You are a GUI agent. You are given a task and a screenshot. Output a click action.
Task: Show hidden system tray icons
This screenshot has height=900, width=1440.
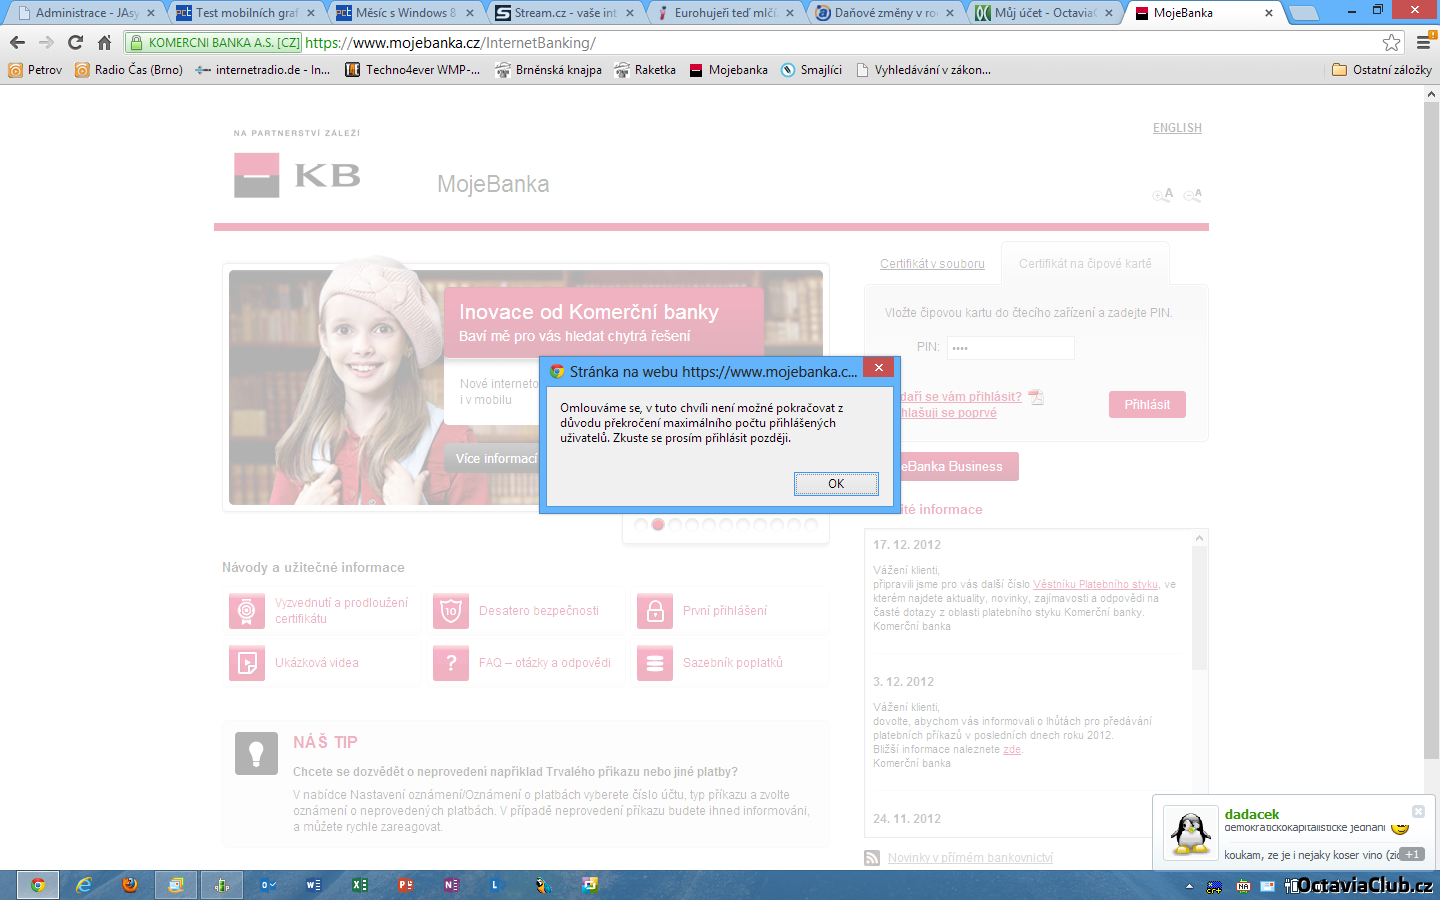(1189, 886)
